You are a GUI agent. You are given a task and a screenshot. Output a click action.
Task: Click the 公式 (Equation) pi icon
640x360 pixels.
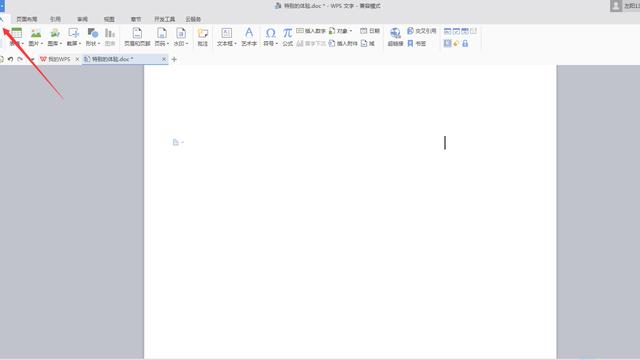(x=288, y=33)
